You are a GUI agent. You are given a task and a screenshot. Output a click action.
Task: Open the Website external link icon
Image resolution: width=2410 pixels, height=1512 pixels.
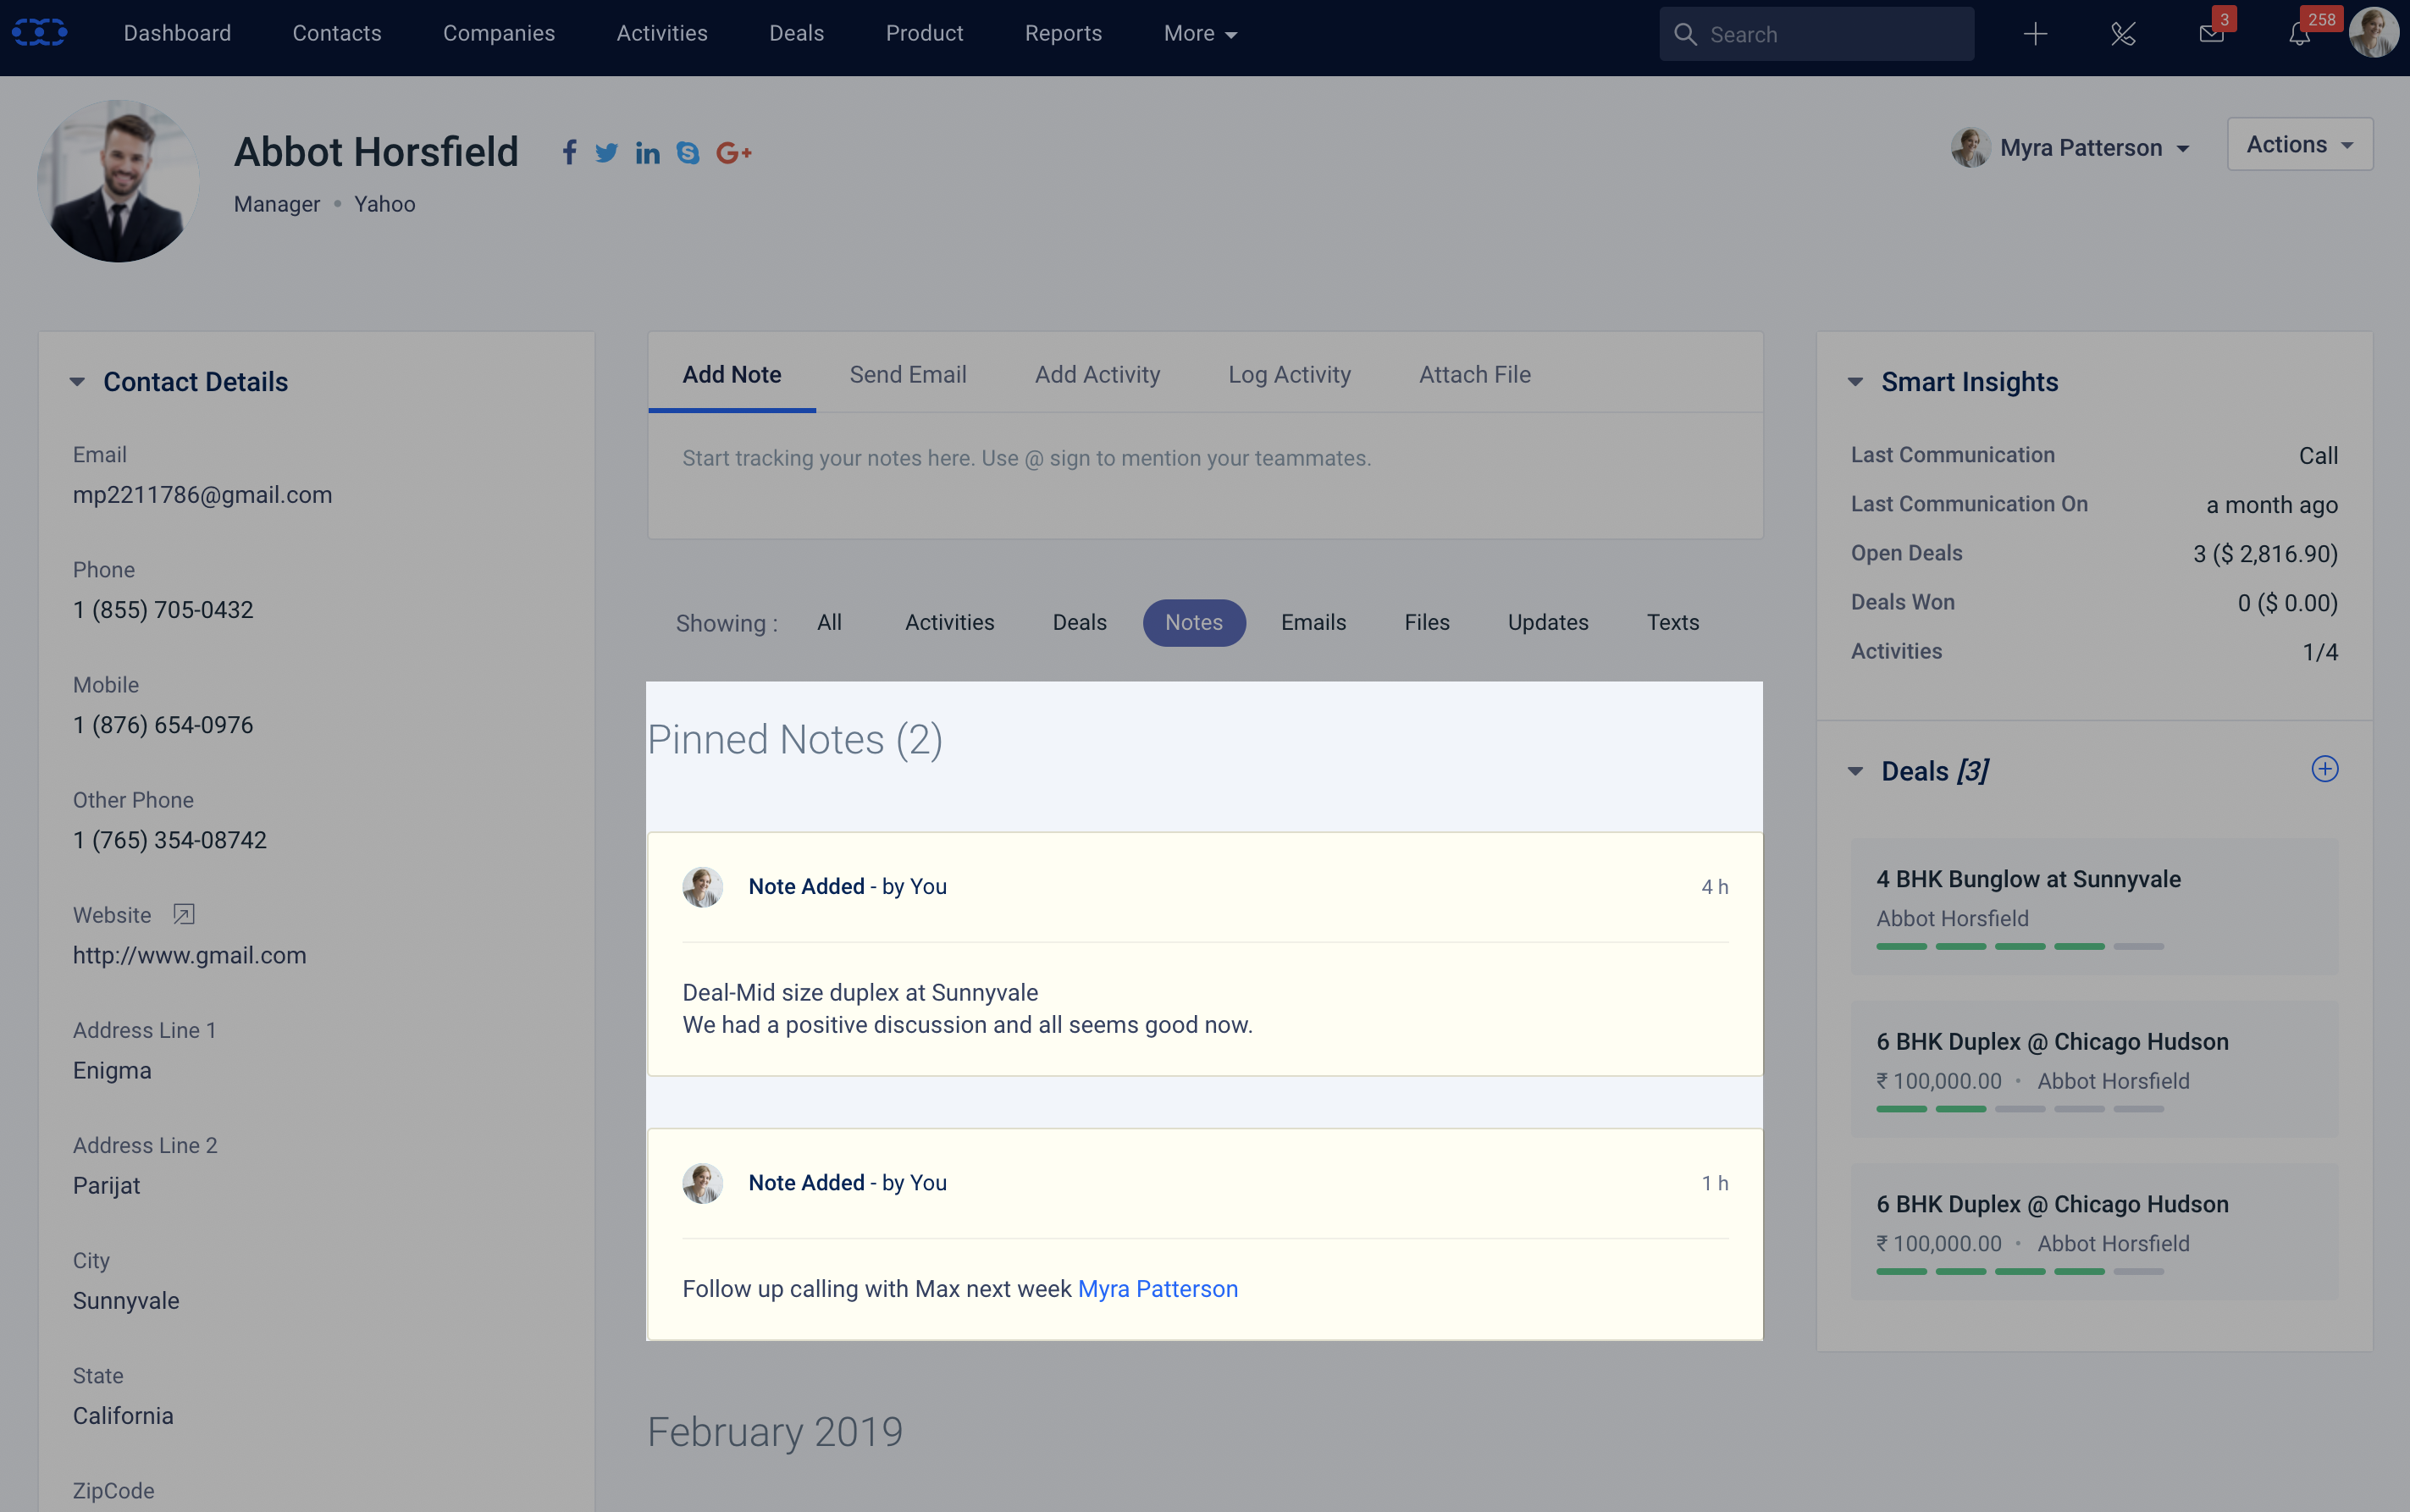pos(183,914)
